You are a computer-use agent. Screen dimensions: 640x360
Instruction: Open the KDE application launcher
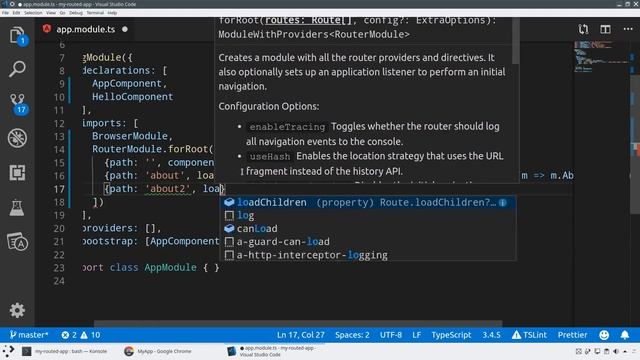(8, 351)
